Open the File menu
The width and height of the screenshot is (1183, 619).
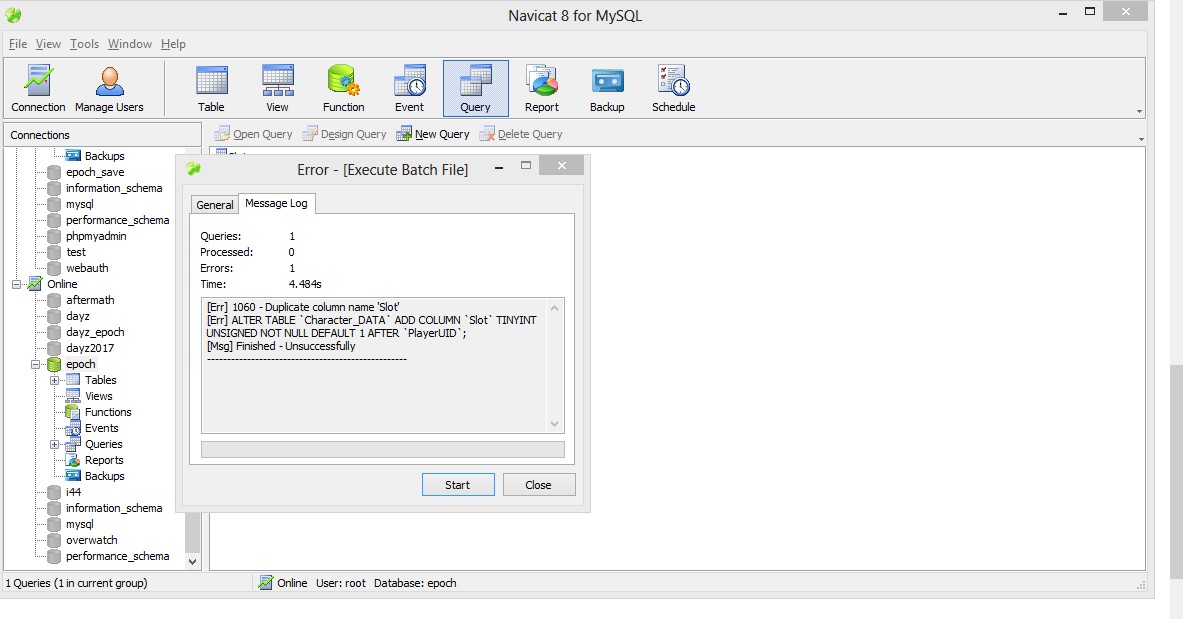coord(18,44)
